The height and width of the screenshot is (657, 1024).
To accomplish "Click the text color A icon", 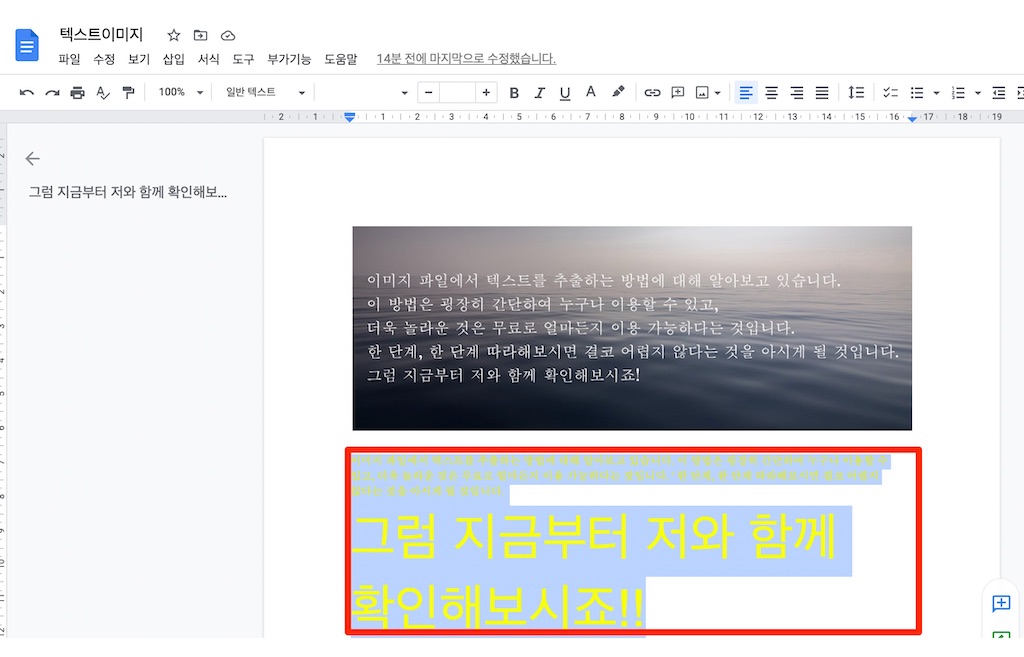I will click(x=590, y=92).
